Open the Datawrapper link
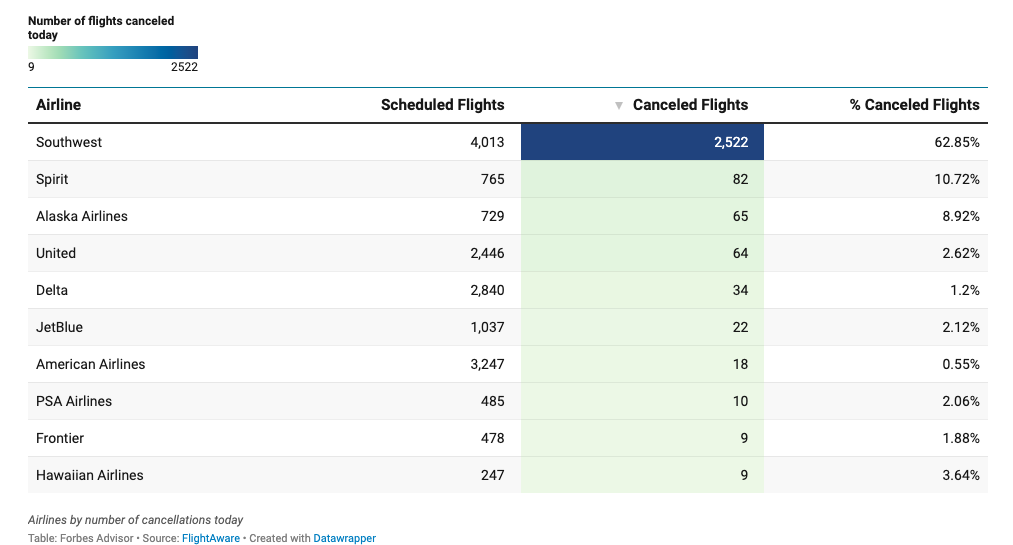Image resolution: width=1013 pixels, height=545 pixels. [x=344, y=538]
